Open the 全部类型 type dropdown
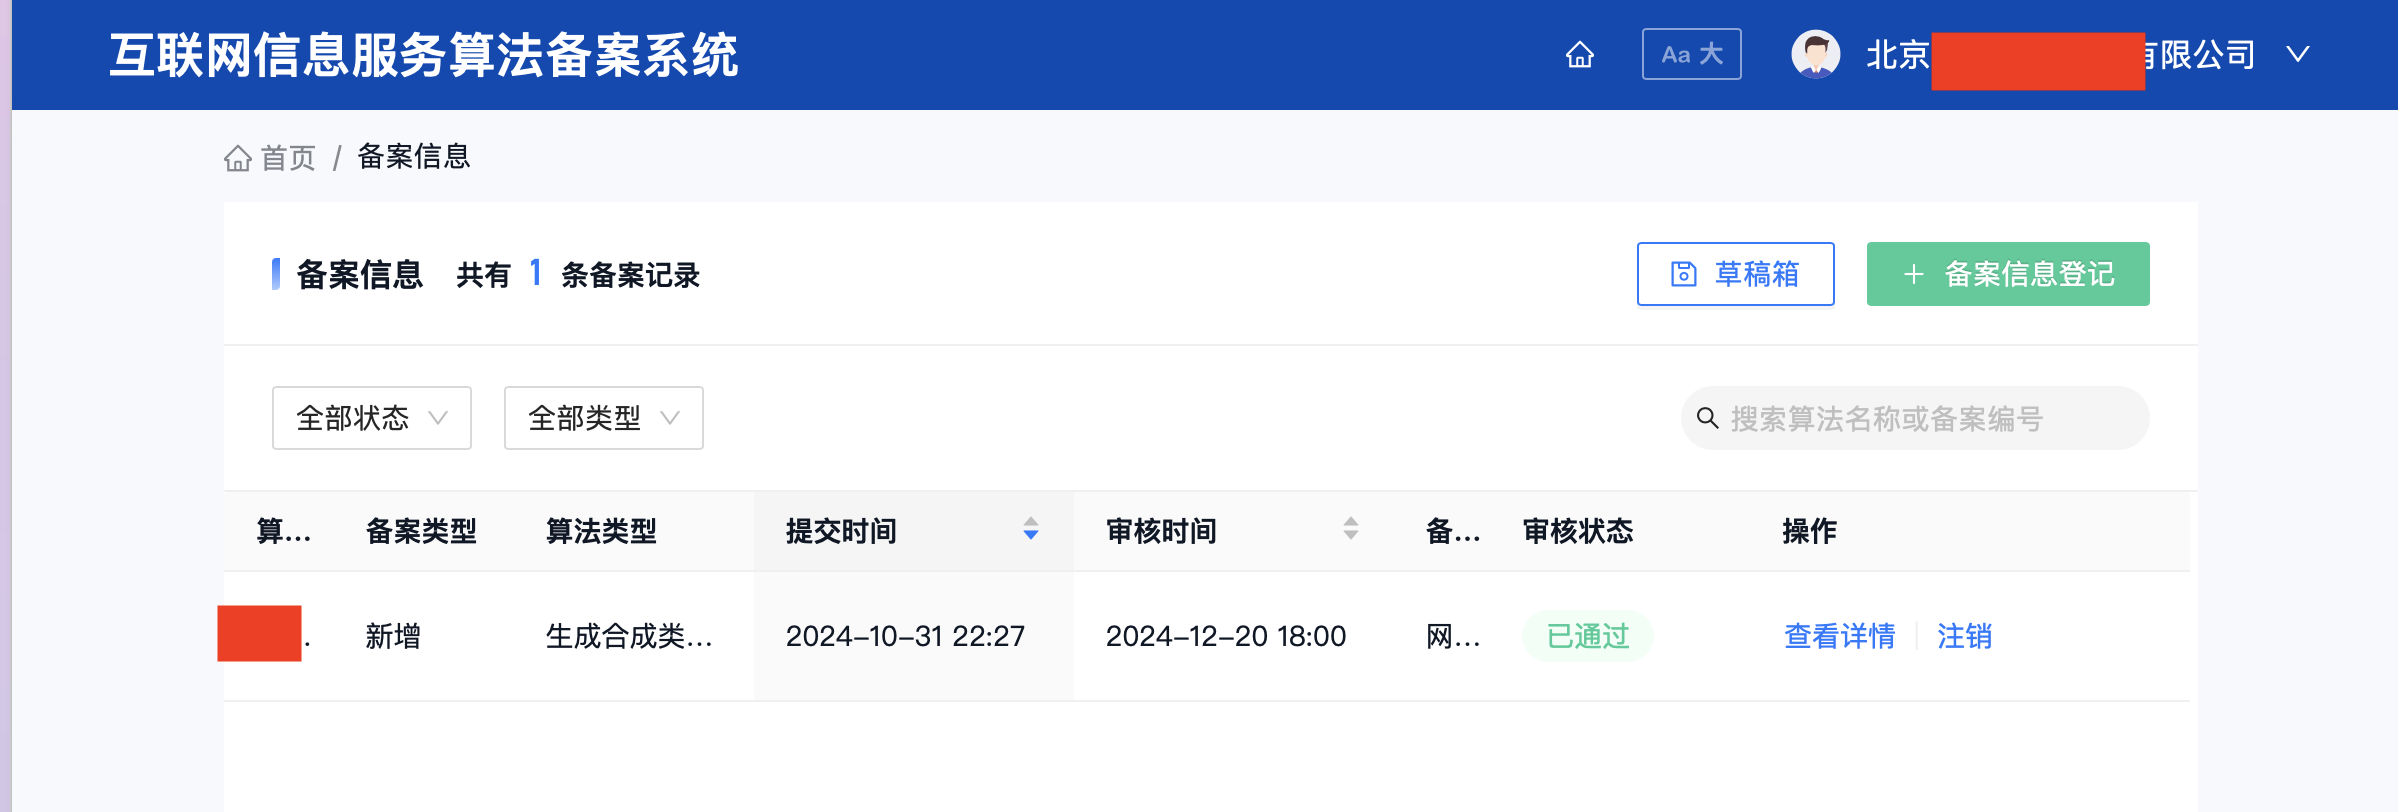 [x=603, y=418]
